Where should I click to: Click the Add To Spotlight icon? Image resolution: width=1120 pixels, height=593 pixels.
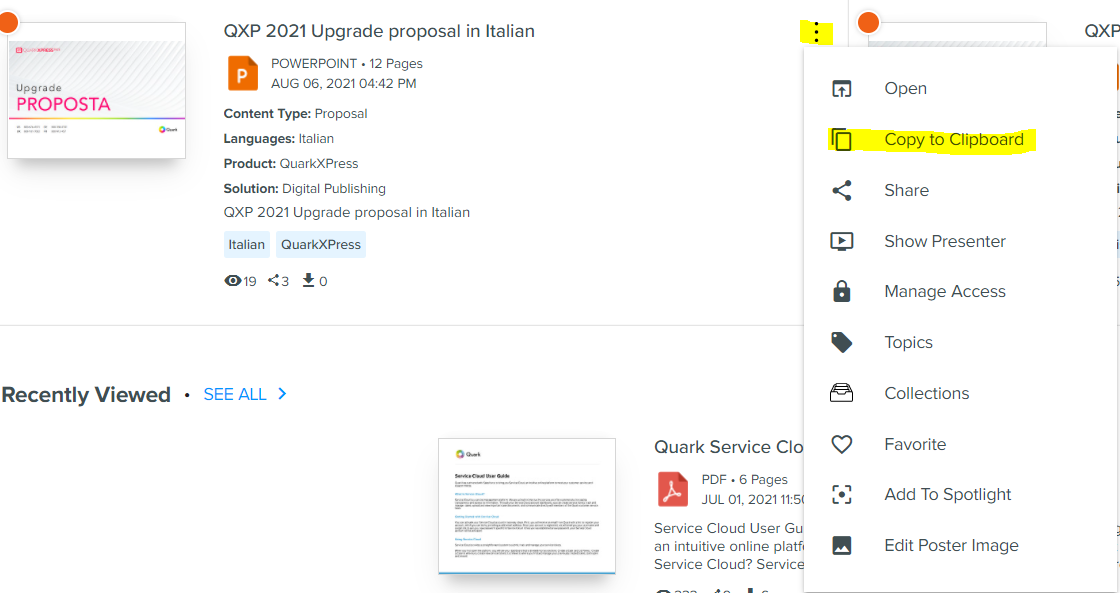point(842,494)
